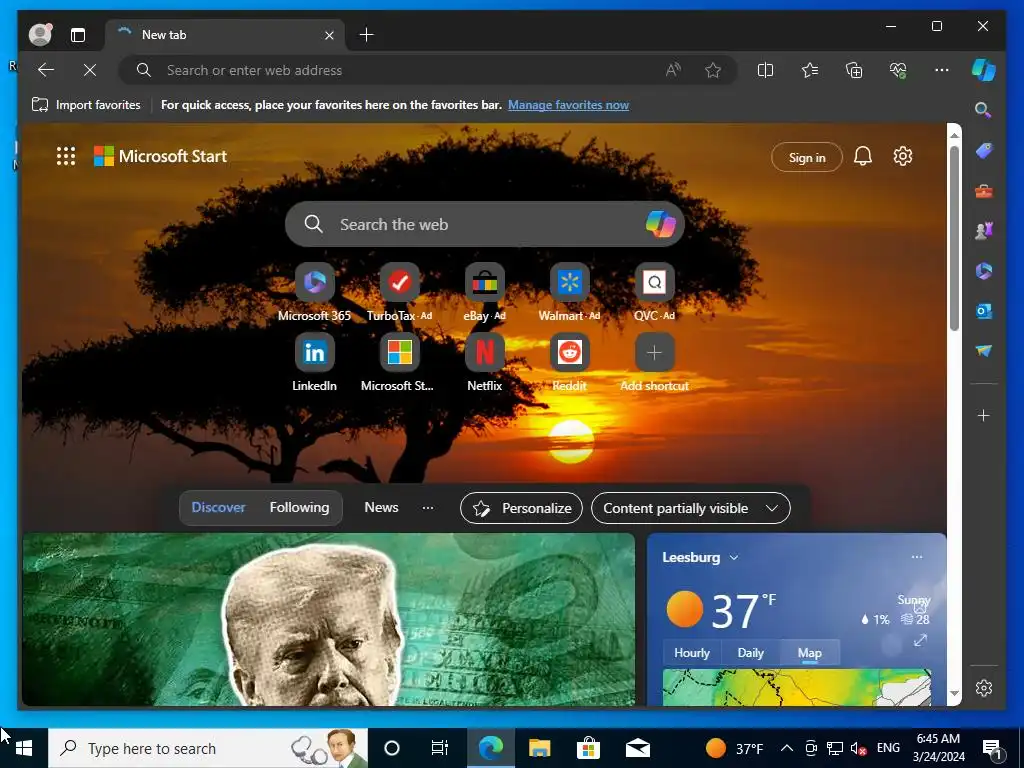Open Walmart shortcut tile
Screen dimensions: 1024x768
[569, 282]
